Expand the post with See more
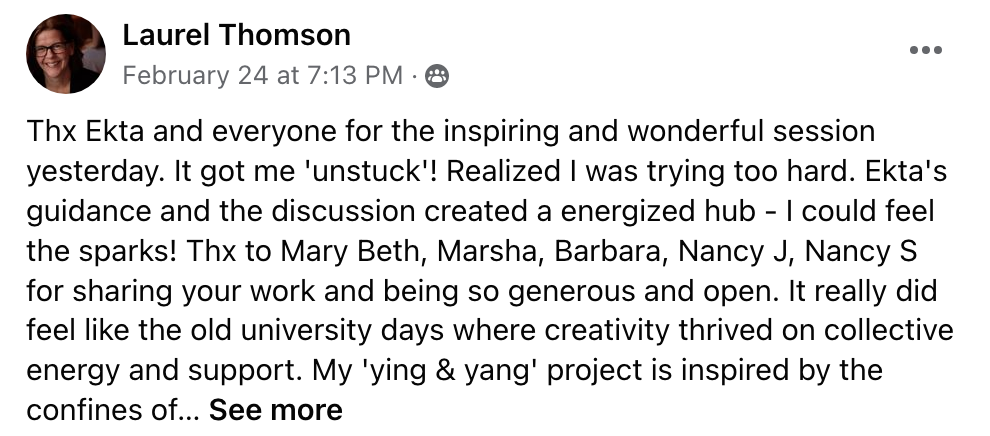This screenshot has width=990, height=436. (x=276, y=410)
